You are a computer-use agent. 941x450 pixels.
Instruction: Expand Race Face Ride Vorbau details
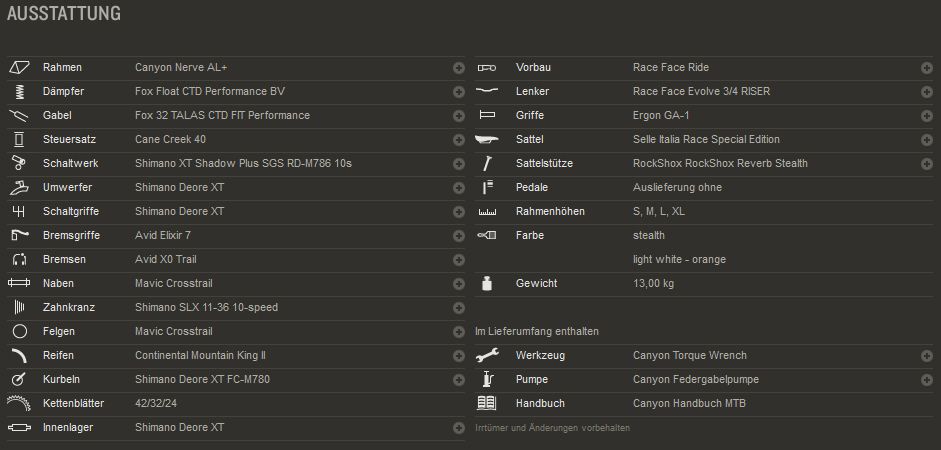(926, 68)
